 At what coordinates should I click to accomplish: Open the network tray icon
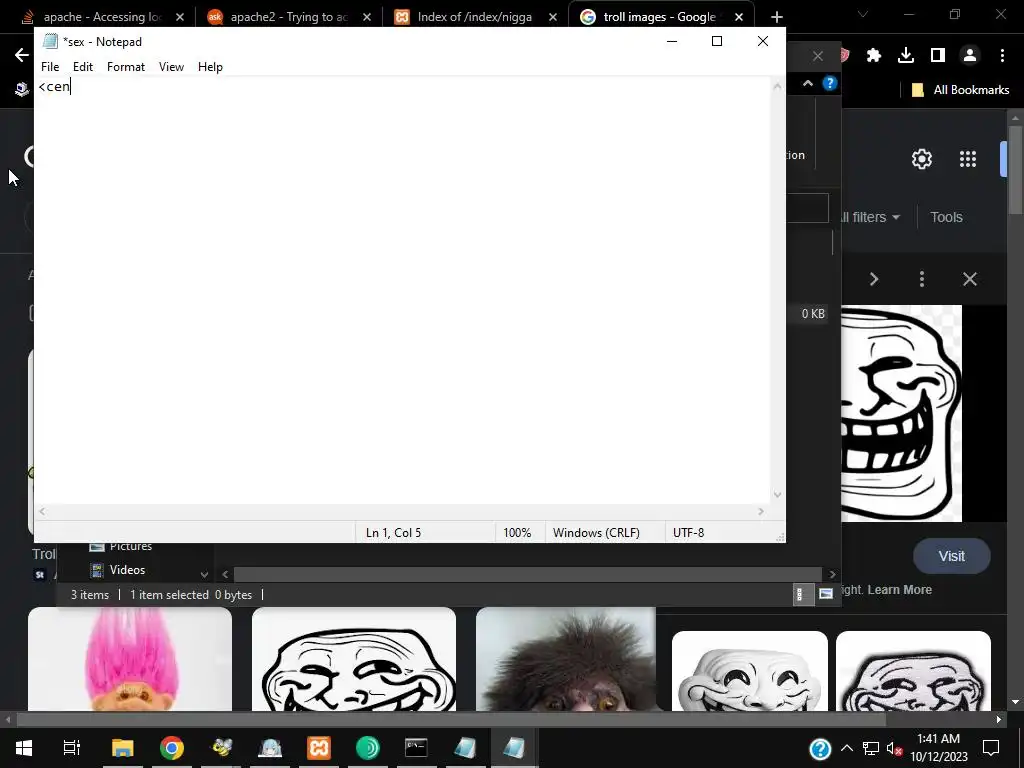871,748
